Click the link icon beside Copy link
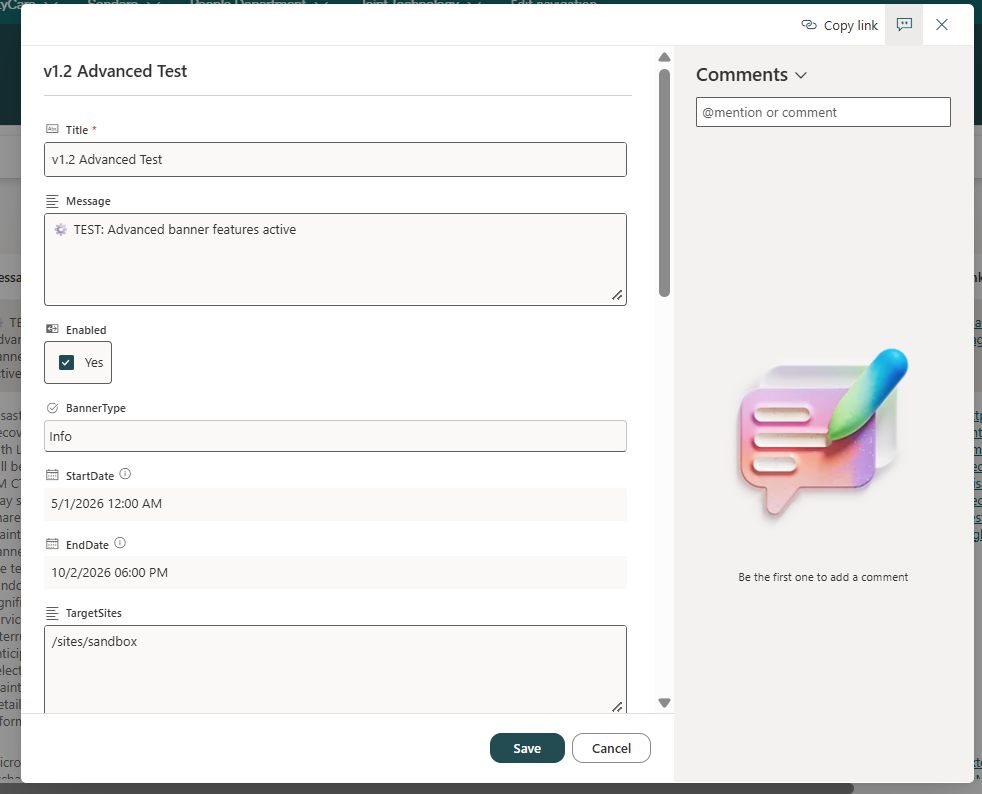This screenshot has height=794, width=982. [809, 25]
